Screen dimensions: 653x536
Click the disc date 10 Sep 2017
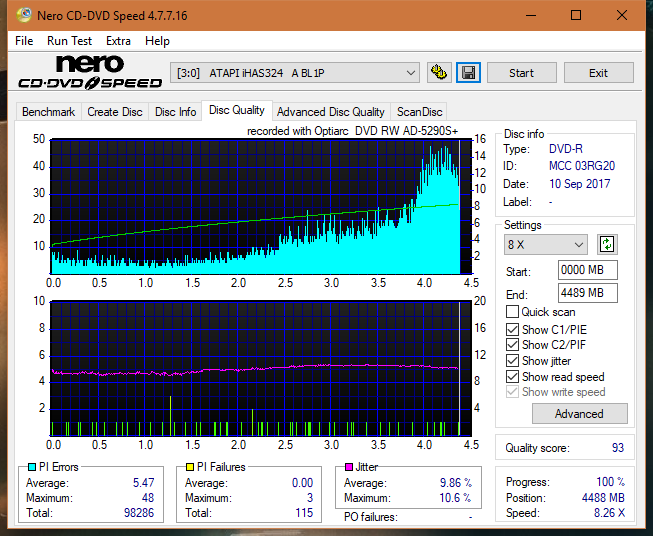pos(580,184)
